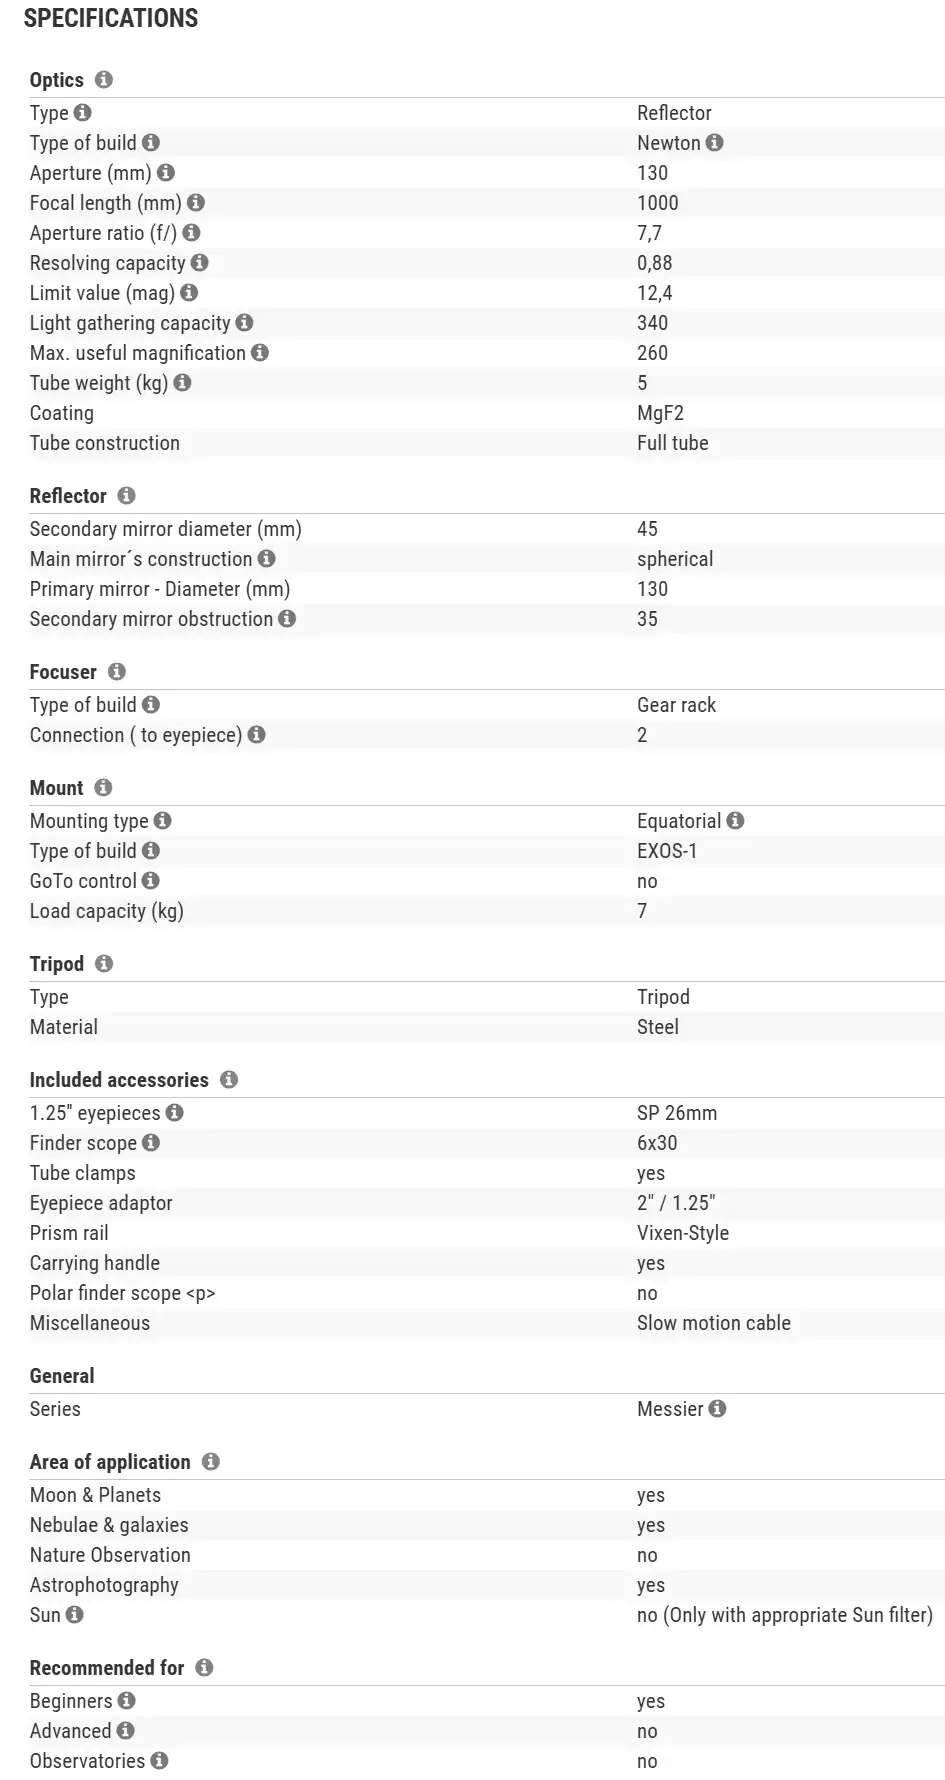Click info icon next to Tripod heading

point(104,964)
